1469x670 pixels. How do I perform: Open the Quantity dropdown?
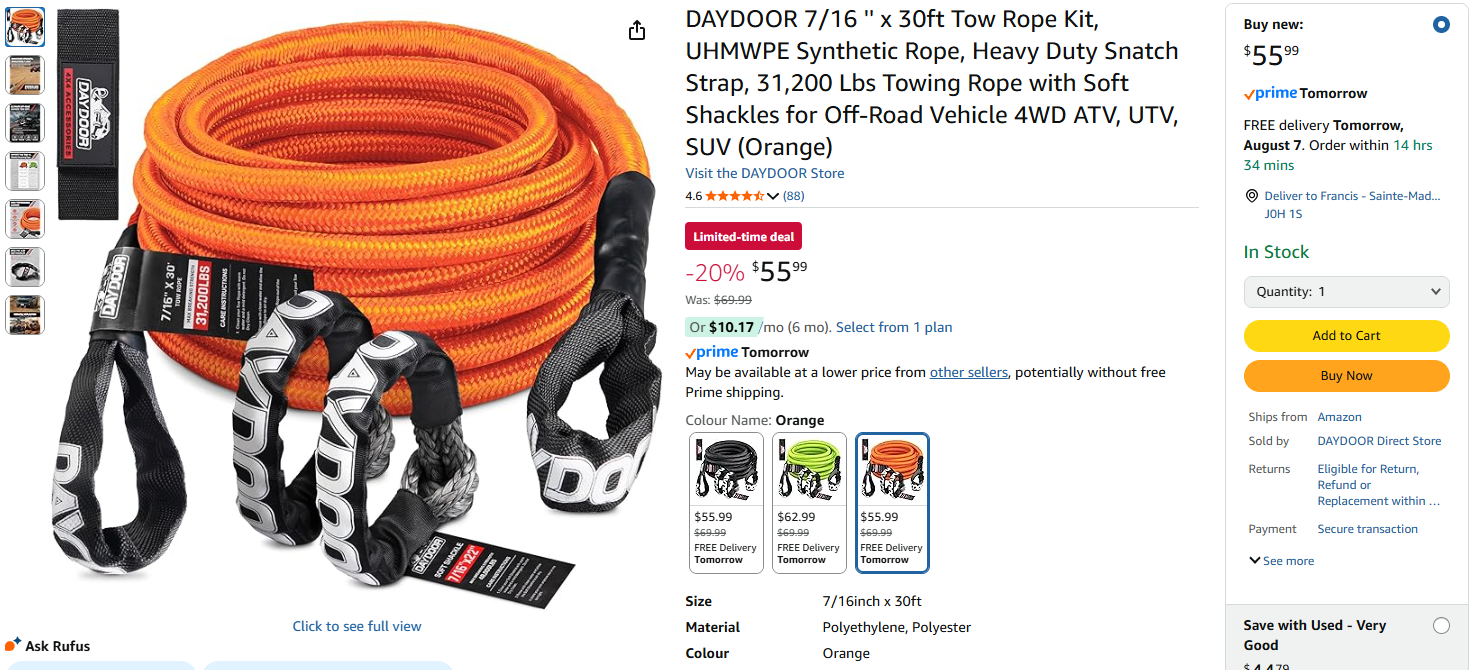pos(1346,292)
